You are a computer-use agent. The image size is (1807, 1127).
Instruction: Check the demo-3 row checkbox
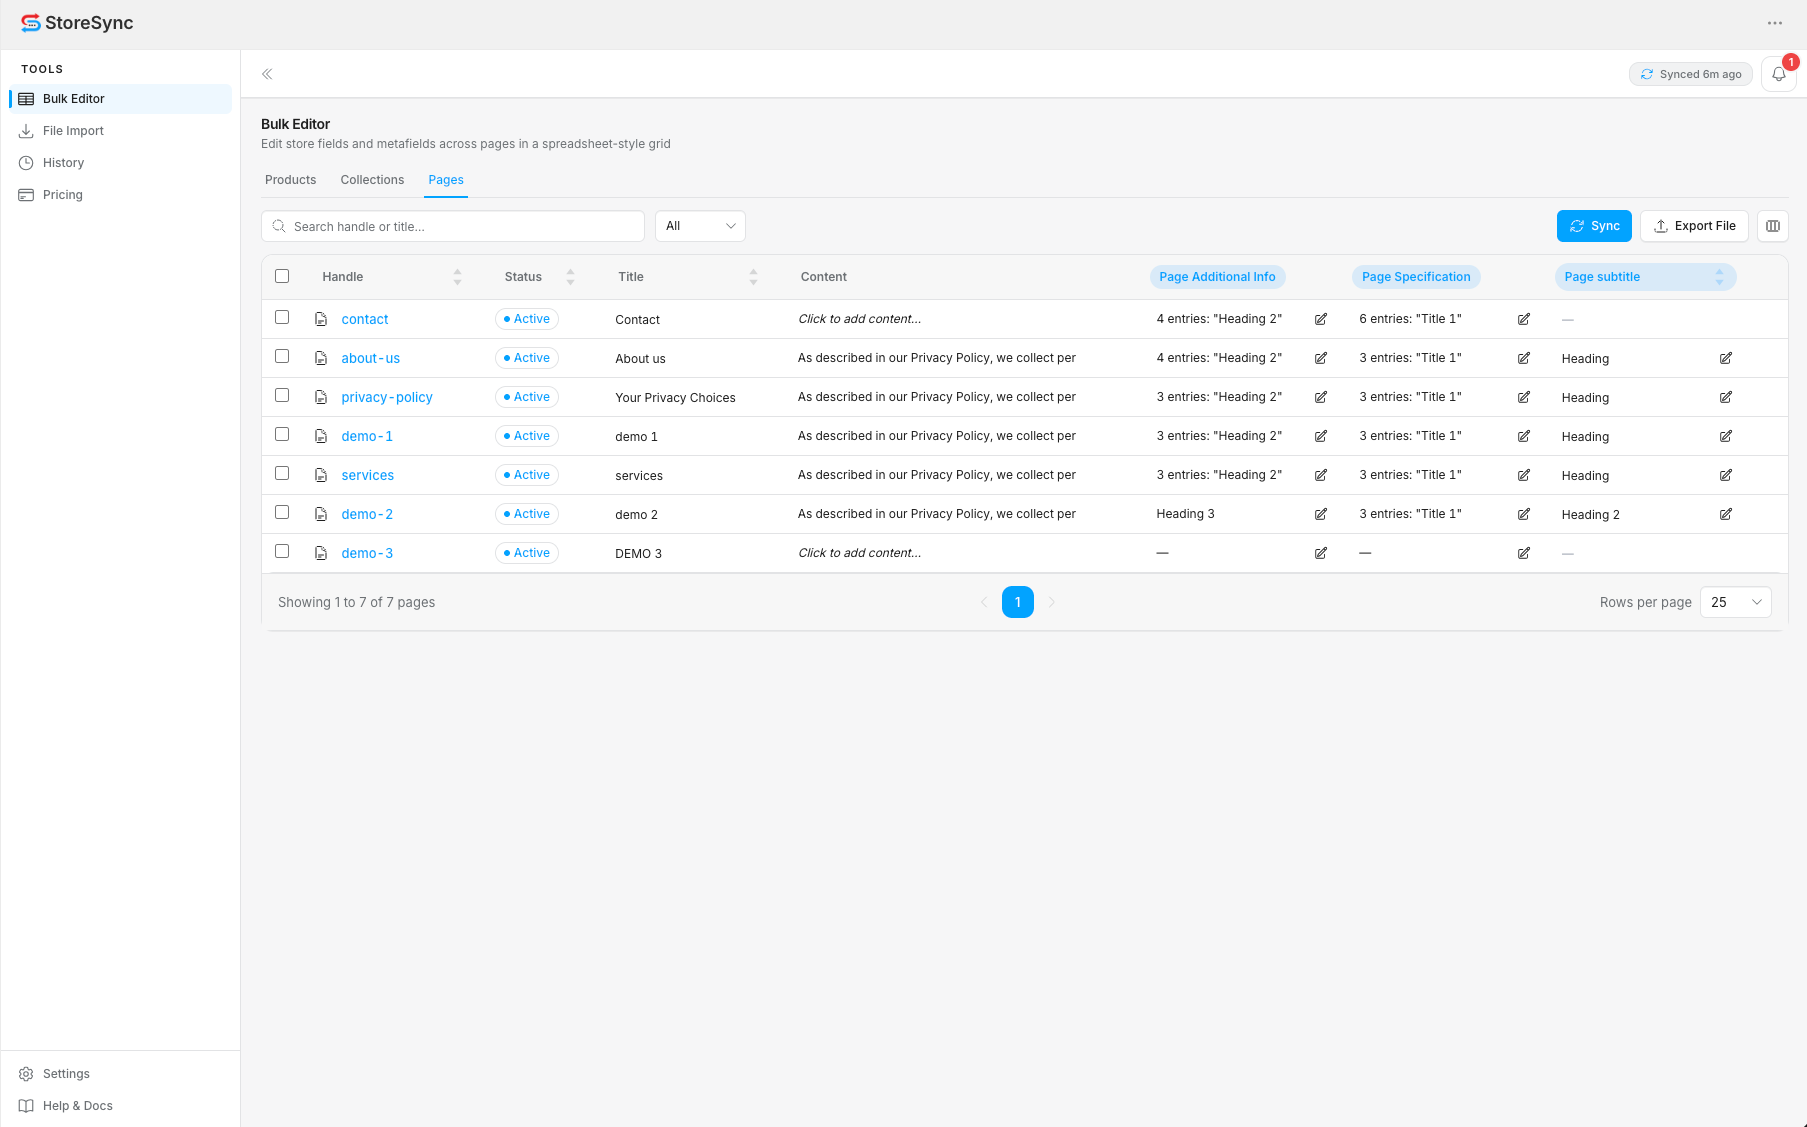tap(282, 551)
